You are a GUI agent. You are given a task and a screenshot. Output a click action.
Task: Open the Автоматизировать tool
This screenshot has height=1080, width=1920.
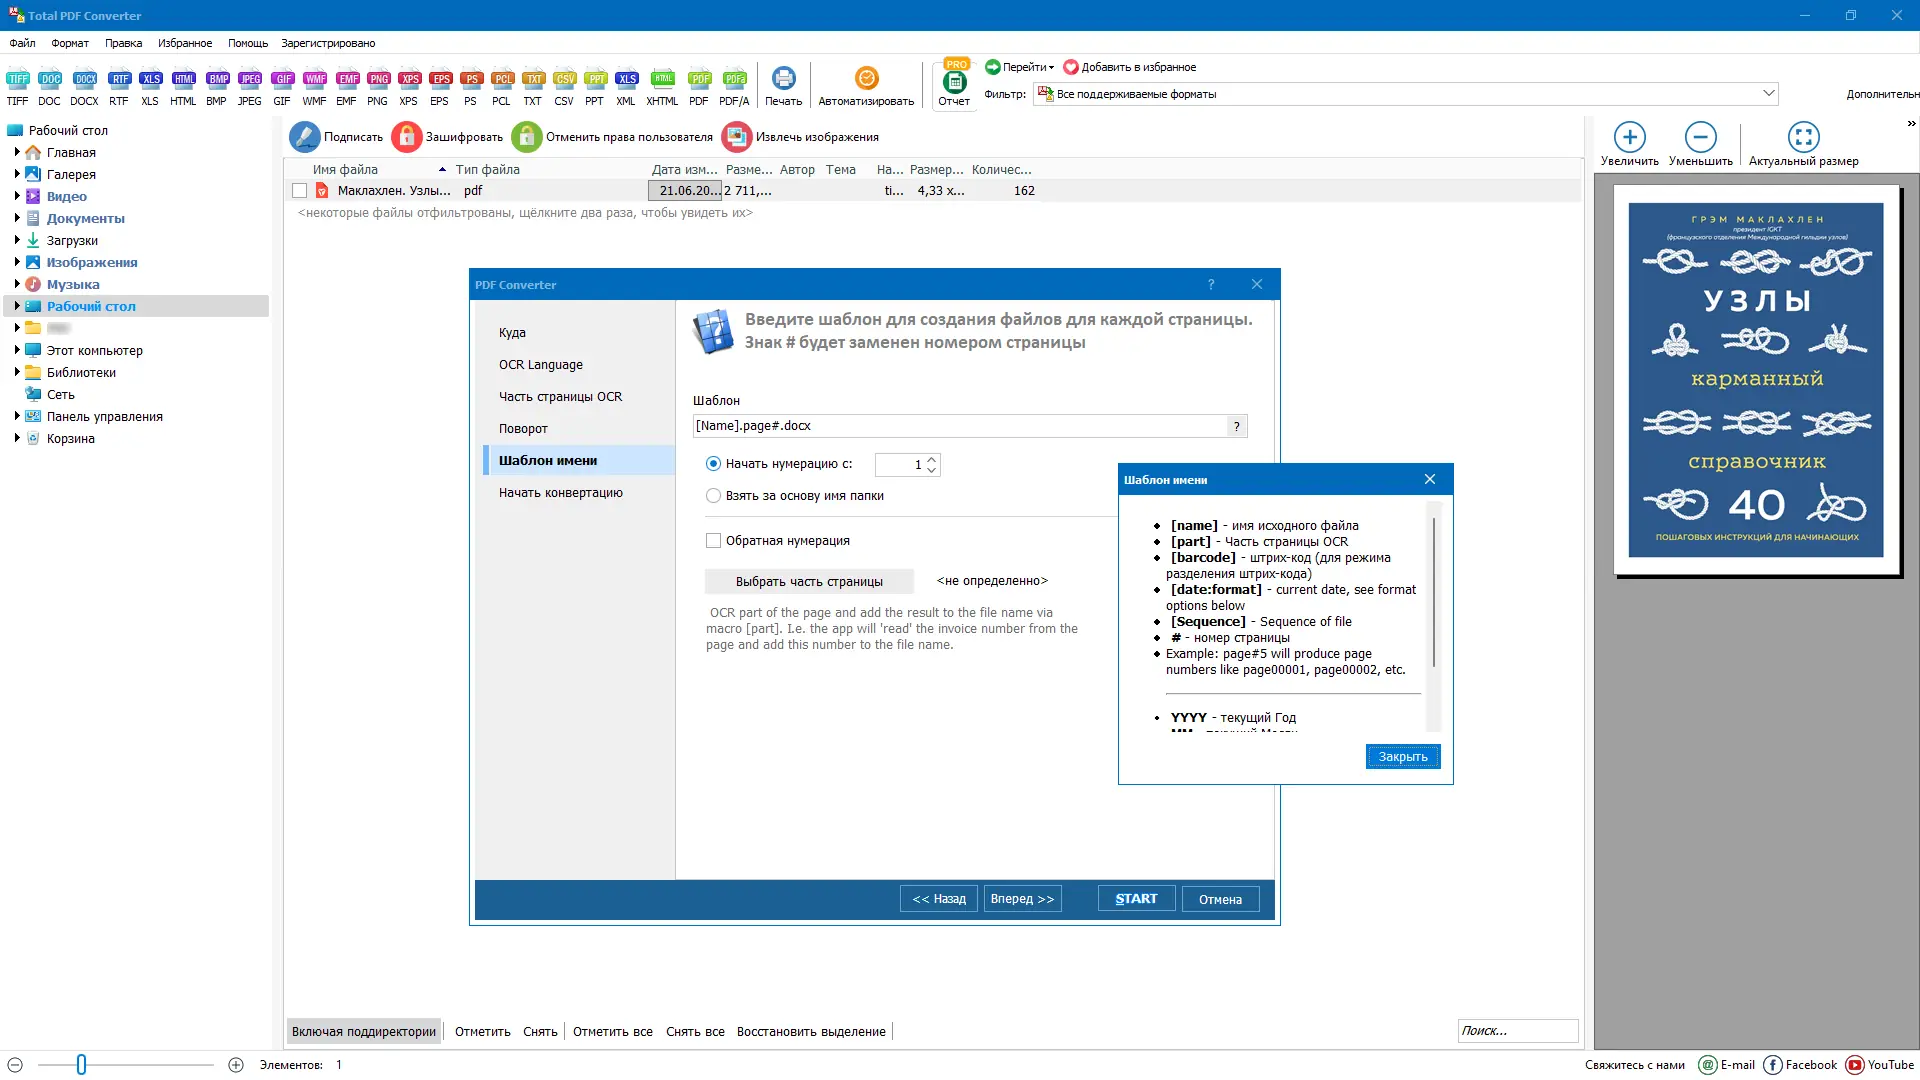[x=866, y=79]
